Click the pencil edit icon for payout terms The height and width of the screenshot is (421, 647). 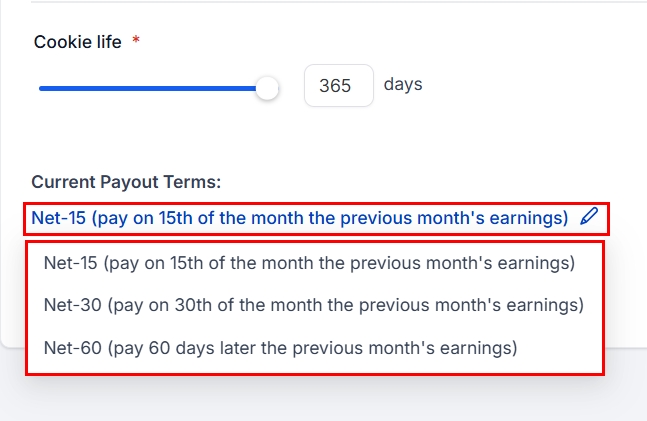coord(589,216)
